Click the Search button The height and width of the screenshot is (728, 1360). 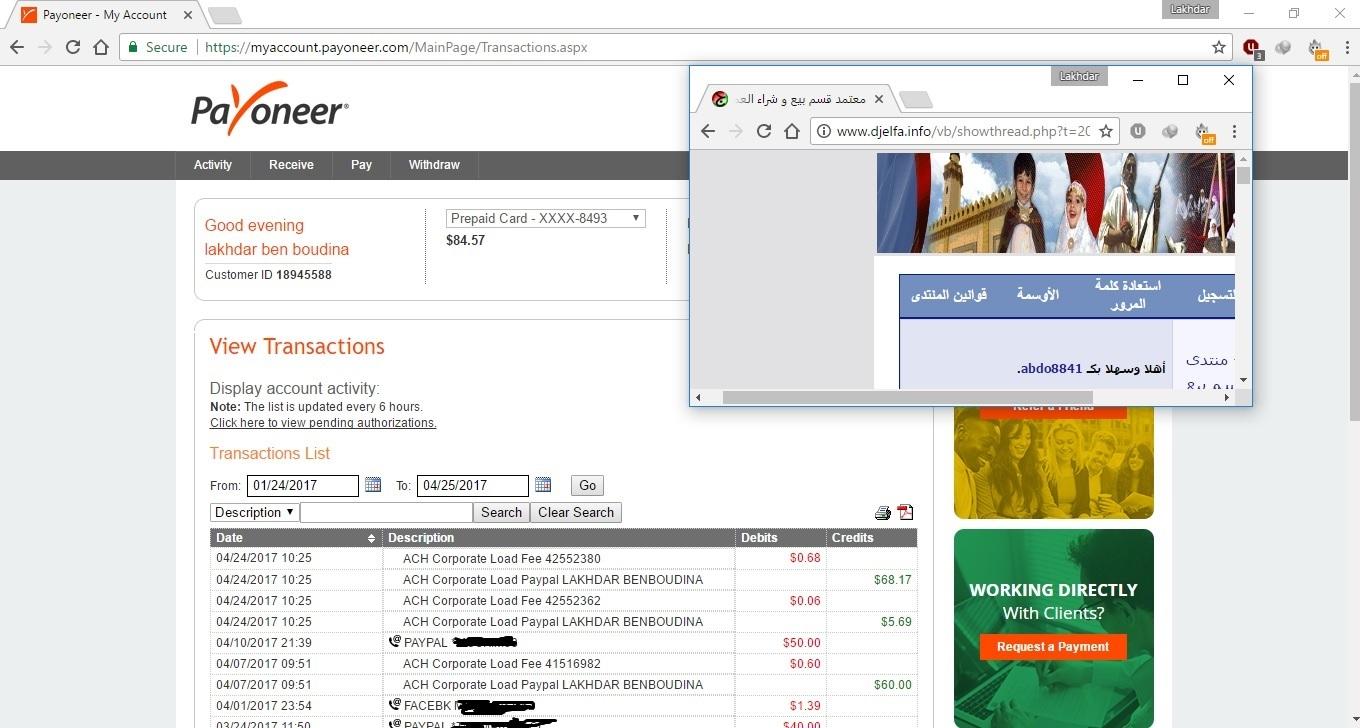[501, 512]
